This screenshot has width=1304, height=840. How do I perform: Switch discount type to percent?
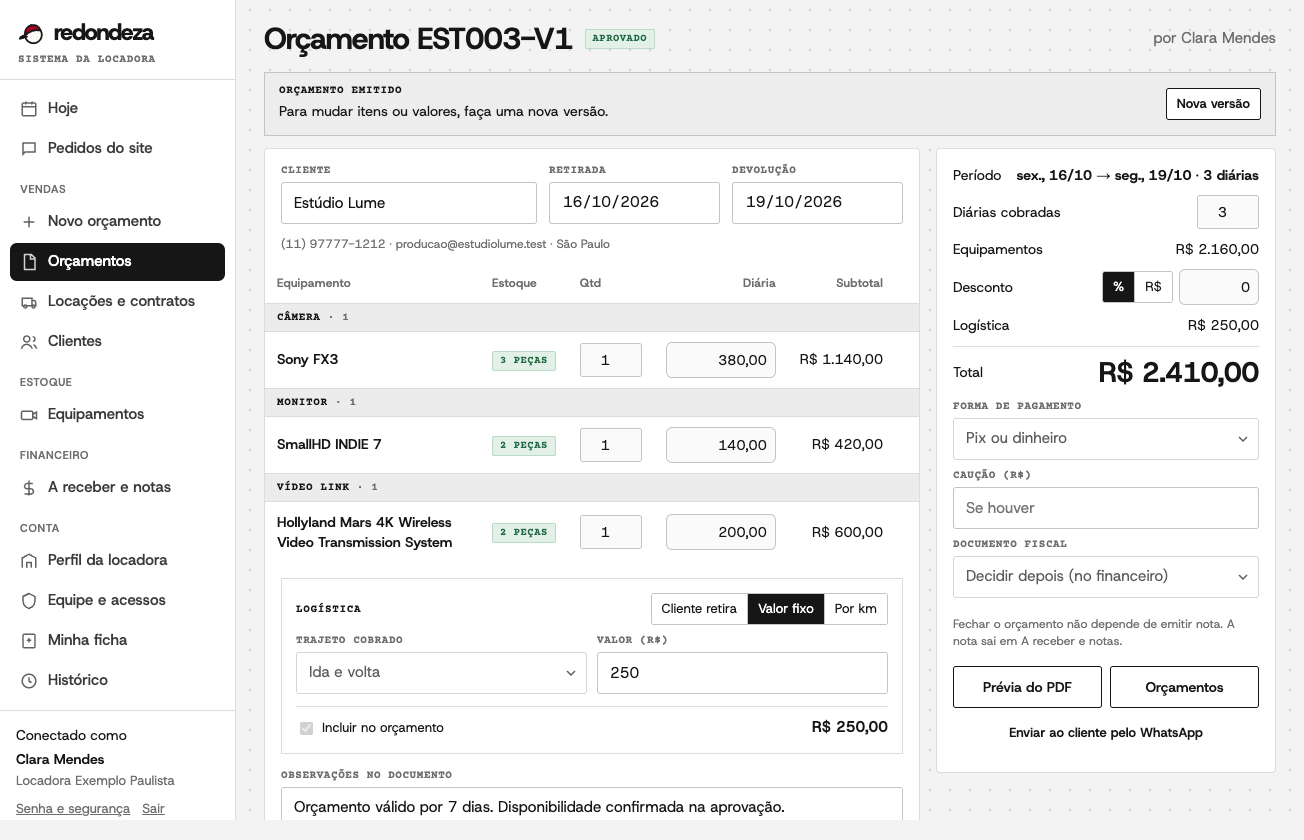[x=1118, y=287]
